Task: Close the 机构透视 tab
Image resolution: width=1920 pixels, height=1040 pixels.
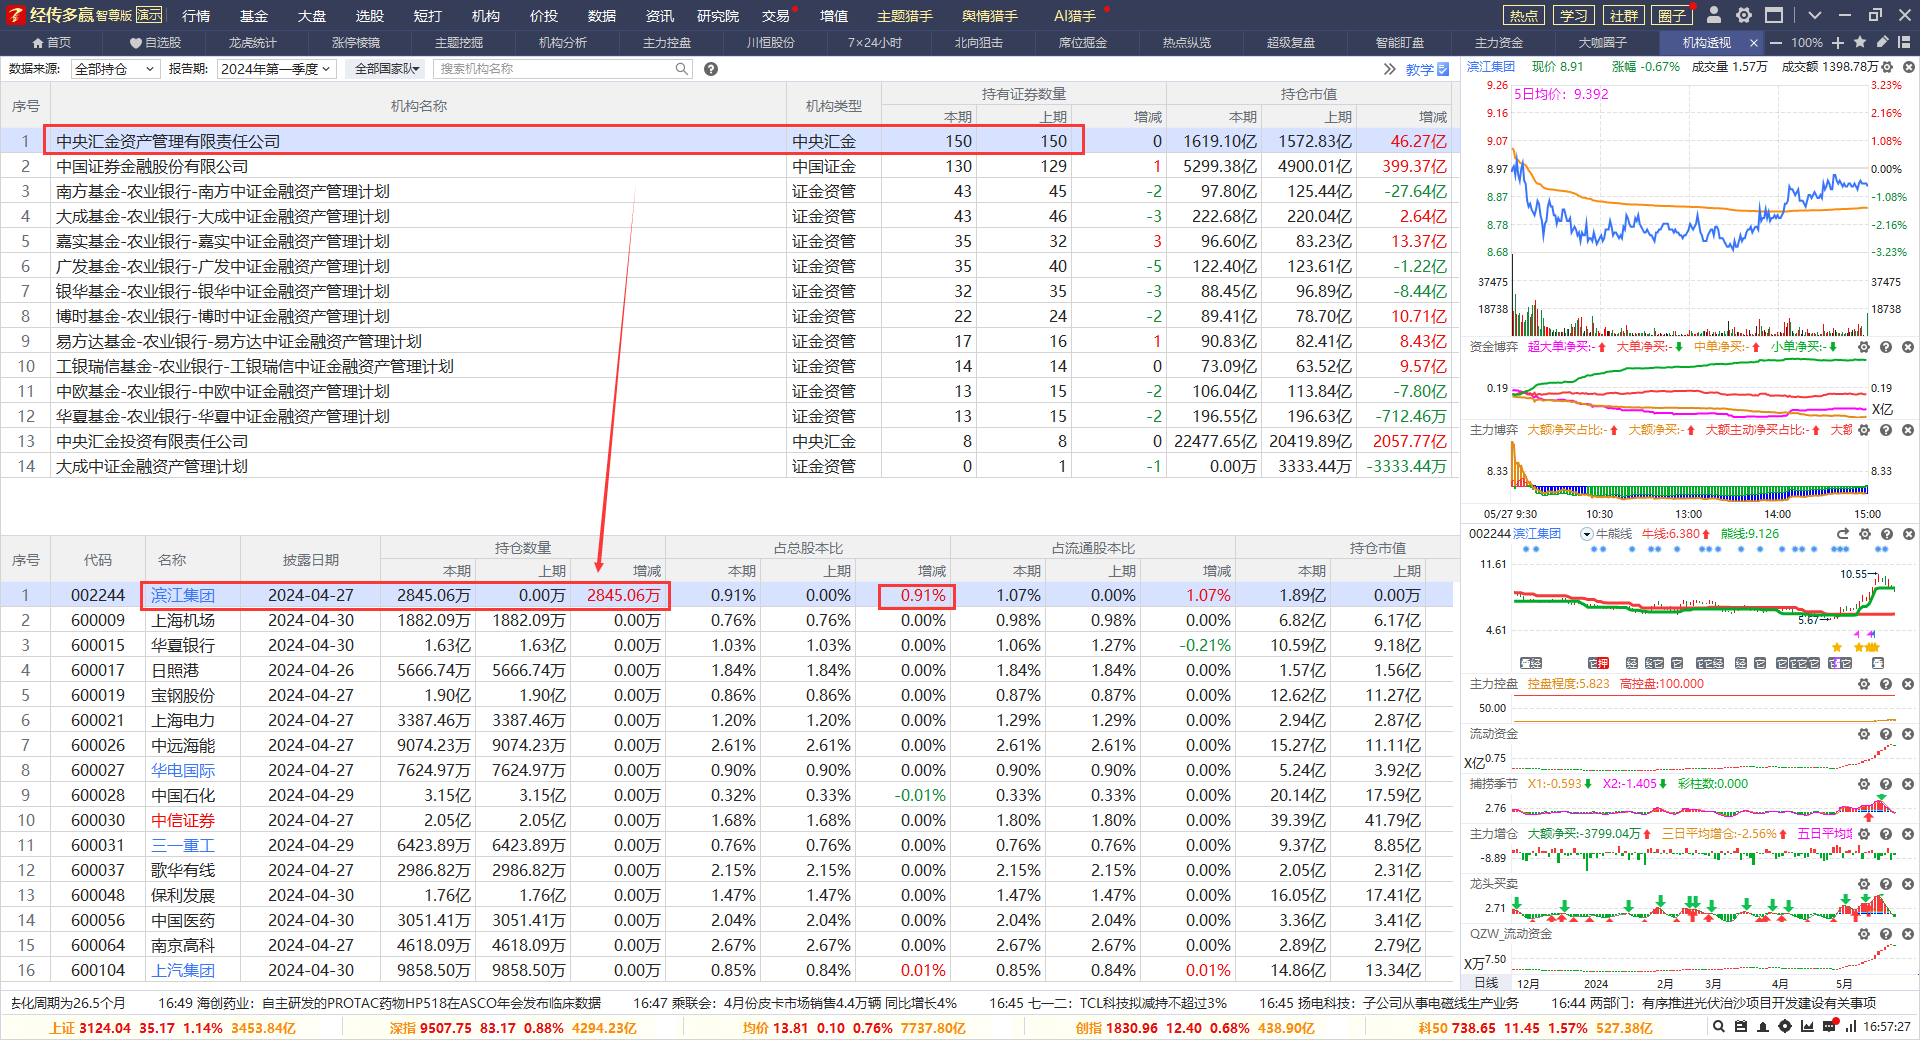Action: click(1753, 43)
